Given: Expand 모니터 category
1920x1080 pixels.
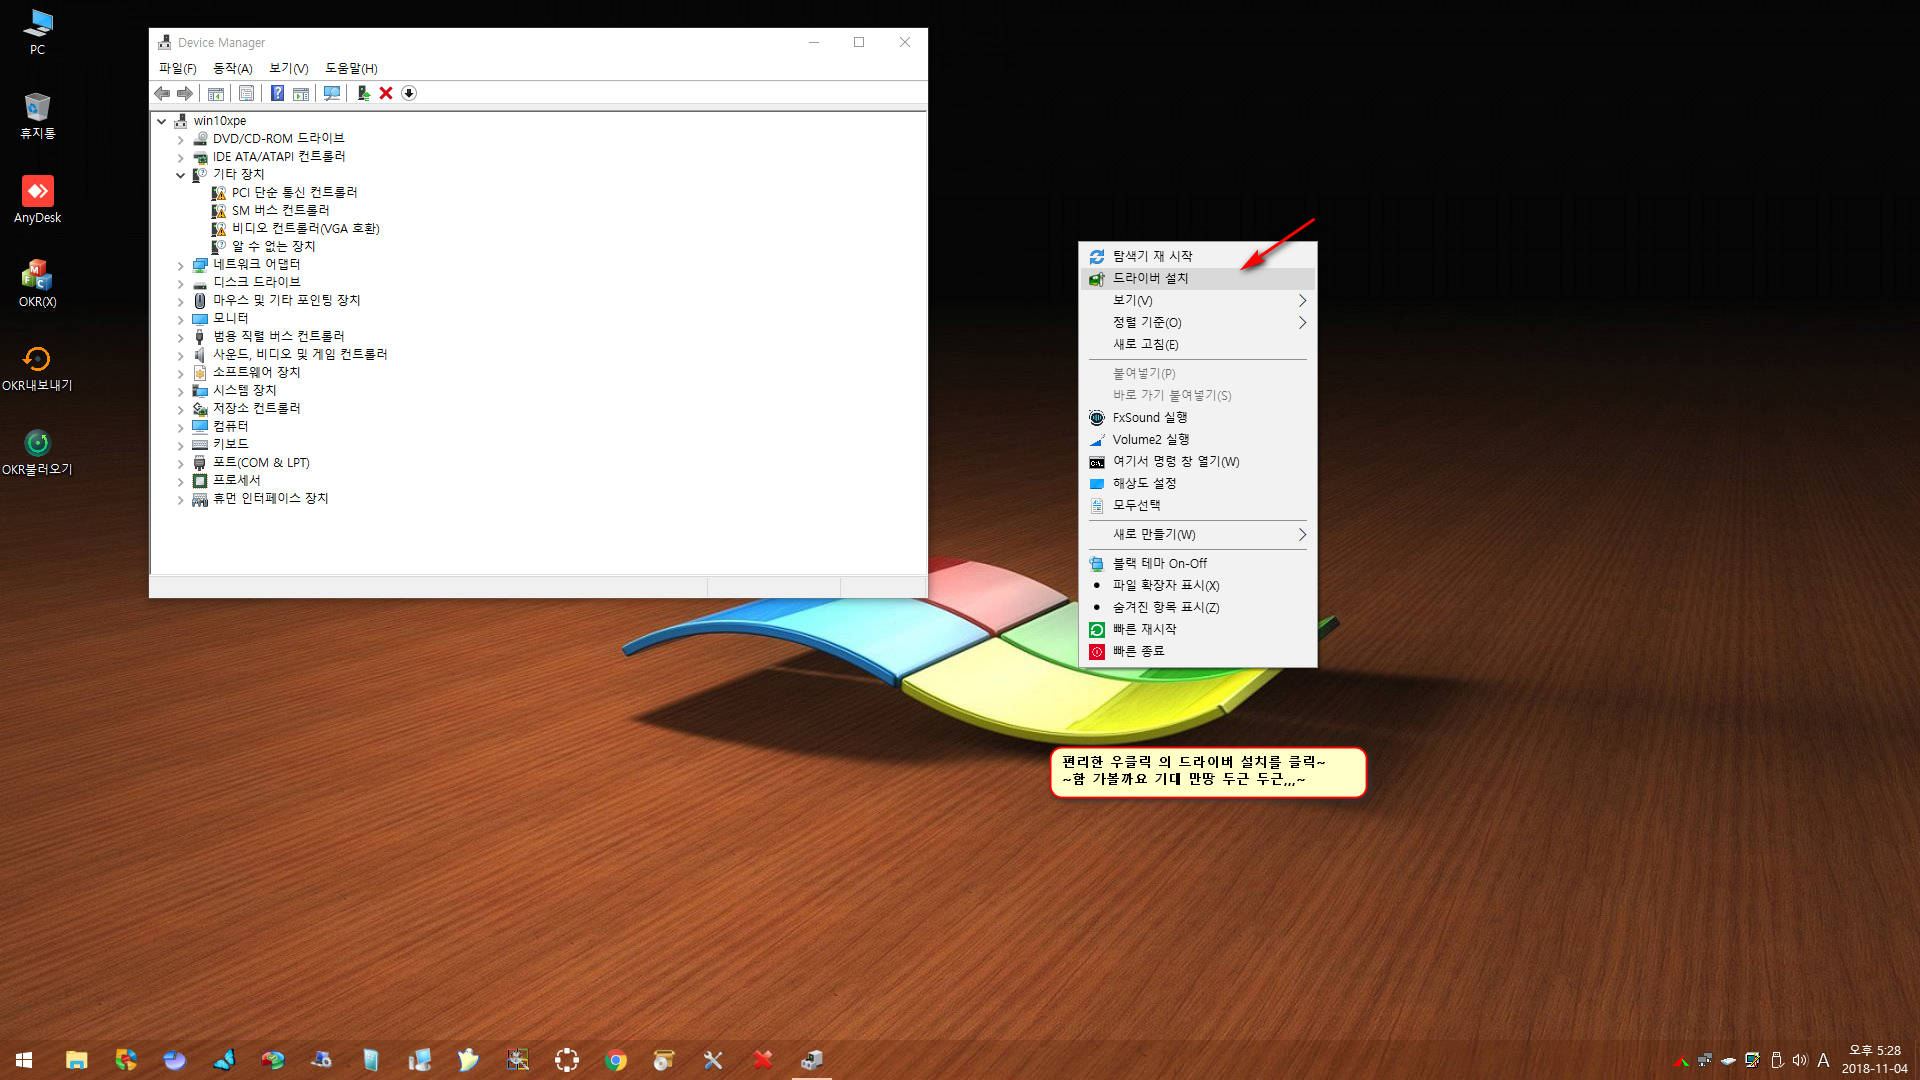Looking at the screenshot, I should tap(181, 320).
